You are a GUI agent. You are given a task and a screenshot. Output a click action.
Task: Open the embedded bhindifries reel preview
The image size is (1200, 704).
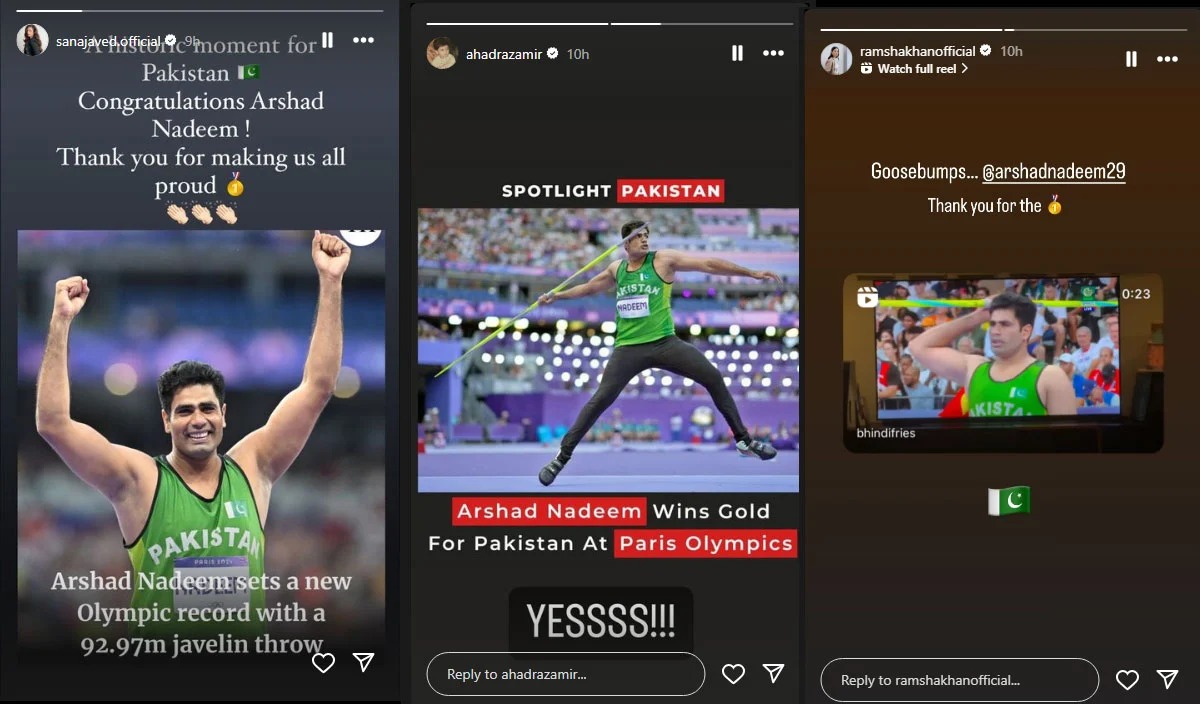[1003, 363]
